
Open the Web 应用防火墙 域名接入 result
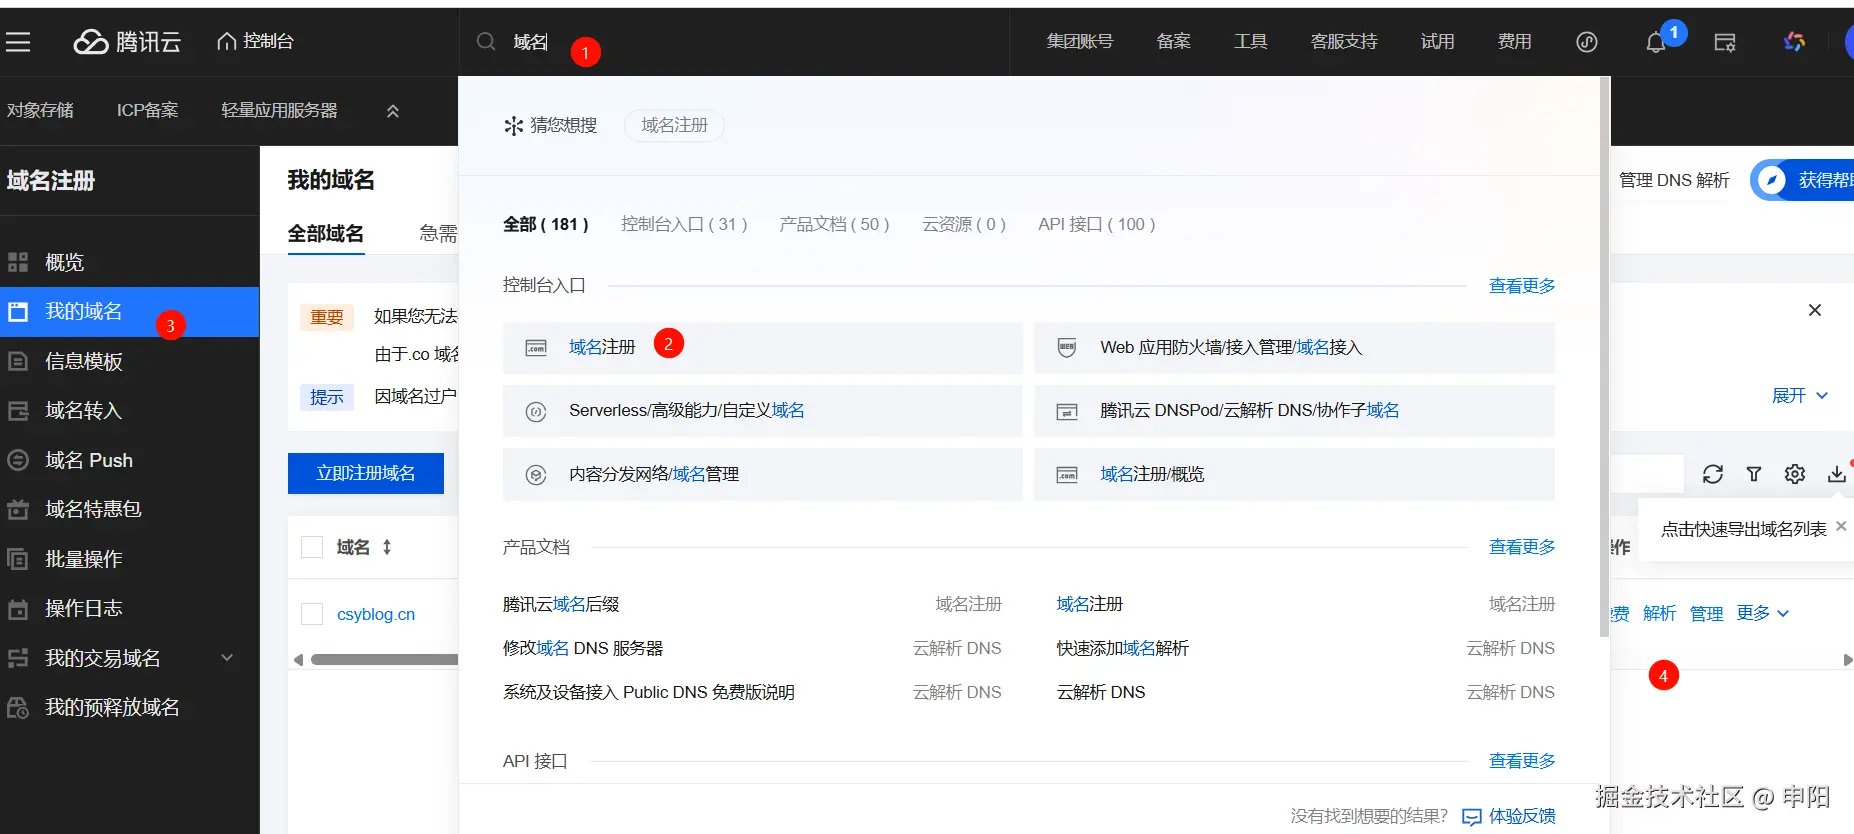coord(1295,348)
